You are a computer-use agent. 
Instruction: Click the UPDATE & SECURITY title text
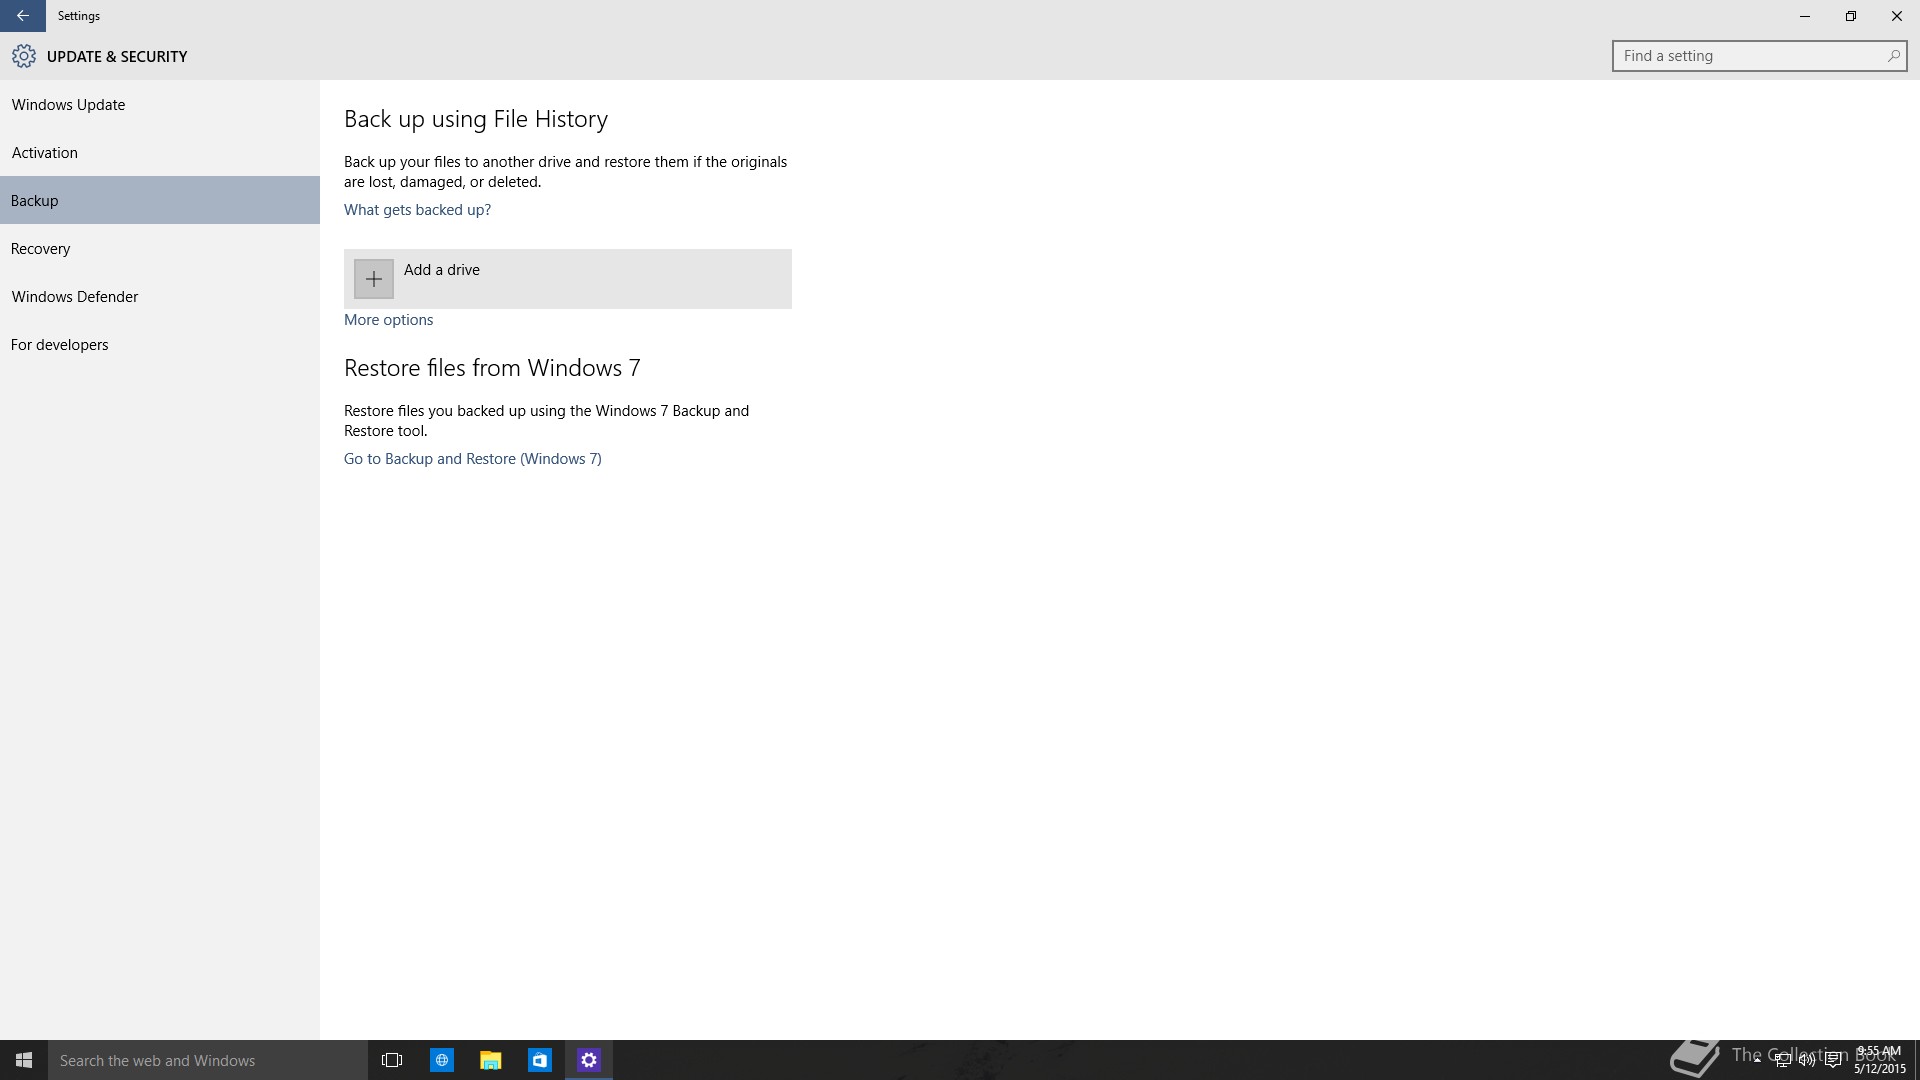(117, 56)
